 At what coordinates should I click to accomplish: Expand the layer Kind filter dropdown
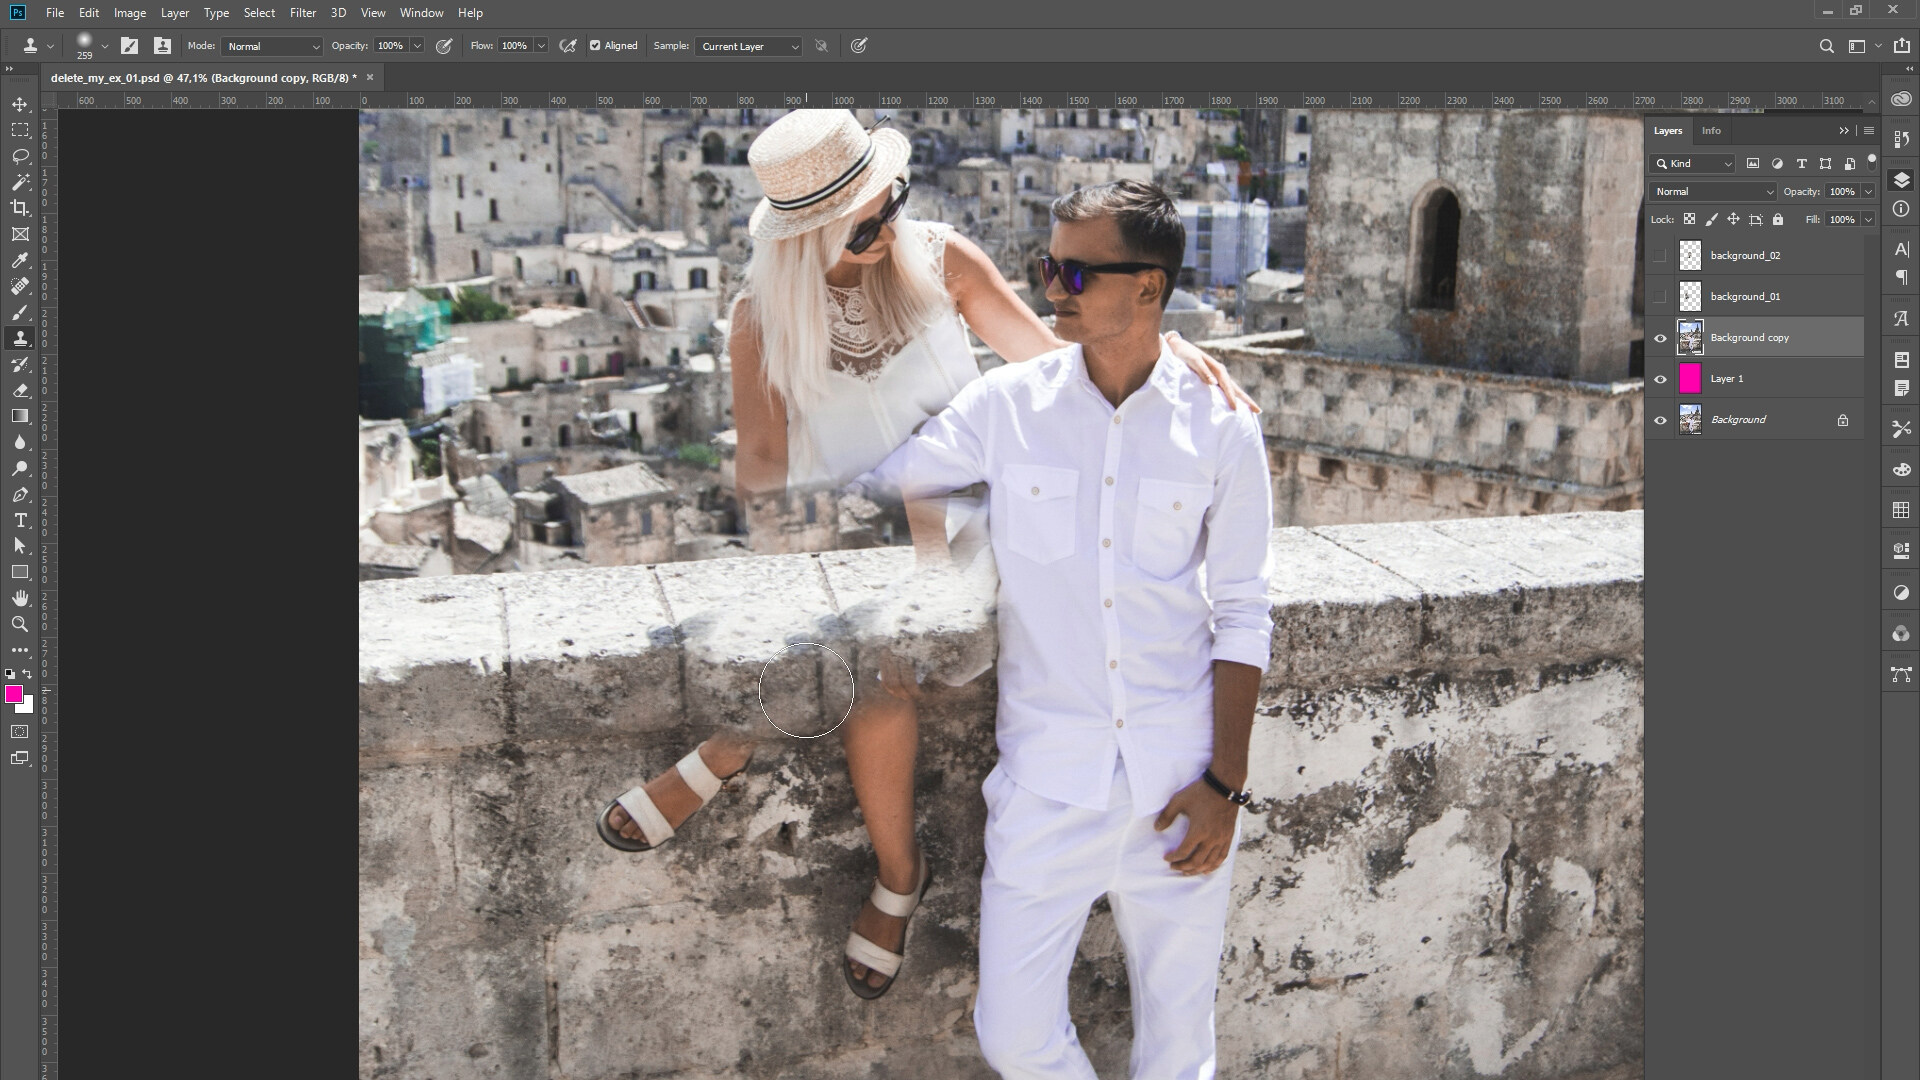tap(1694, 164)
